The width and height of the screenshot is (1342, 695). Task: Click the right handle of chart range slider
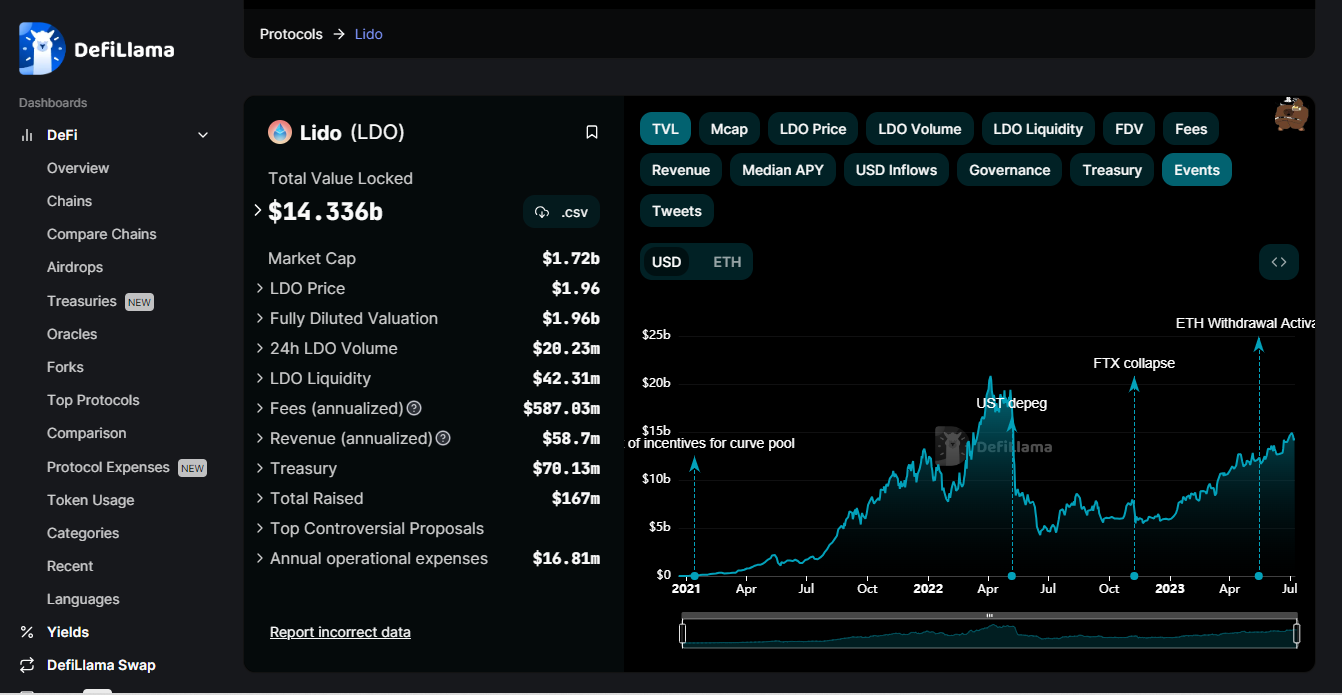(x=1297, y=633)
